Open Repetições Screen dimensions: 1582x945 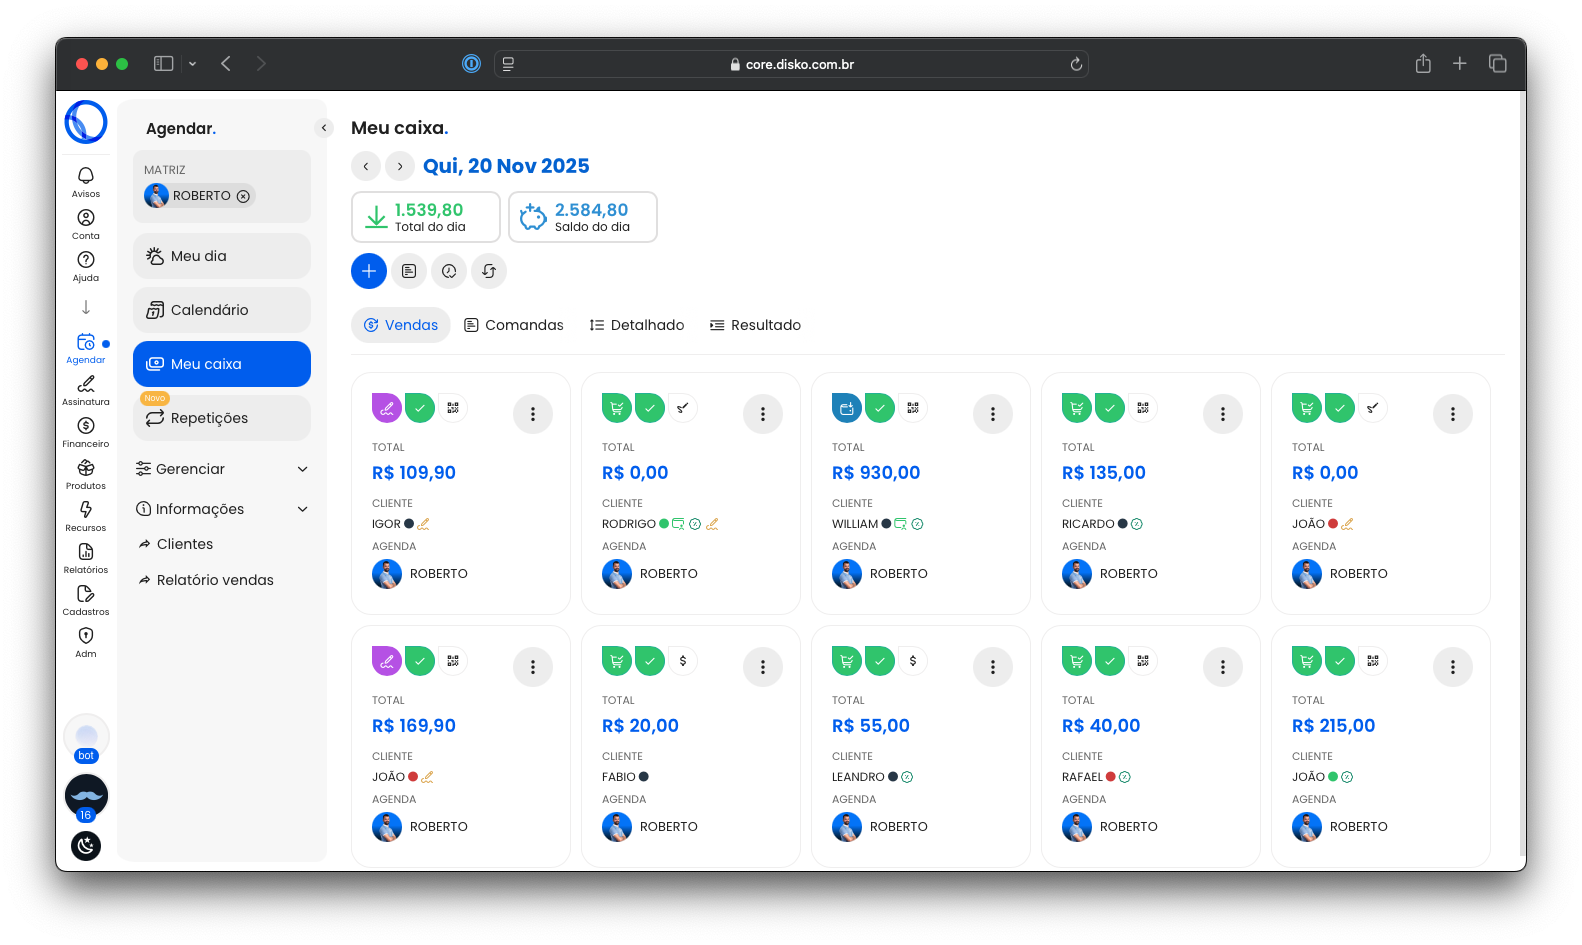tap(222, 418)
